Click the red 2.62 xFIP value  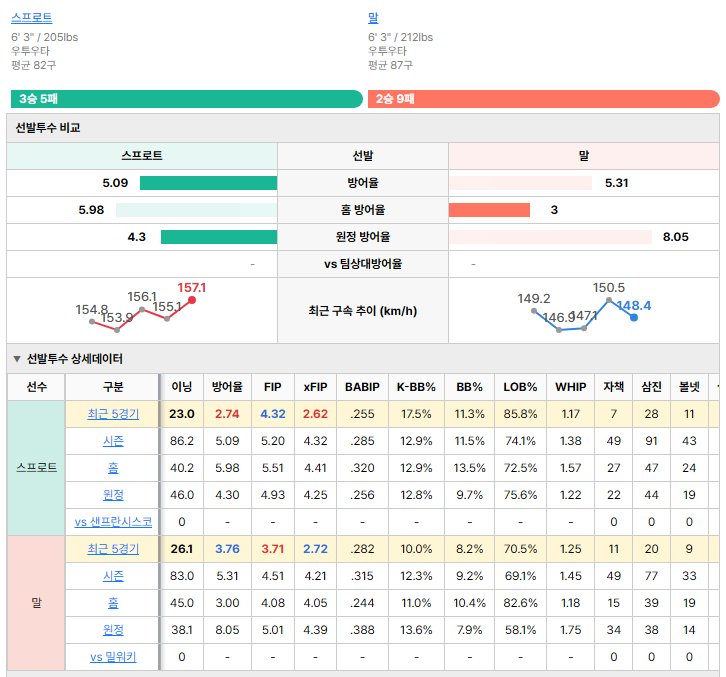coord(315,414)
